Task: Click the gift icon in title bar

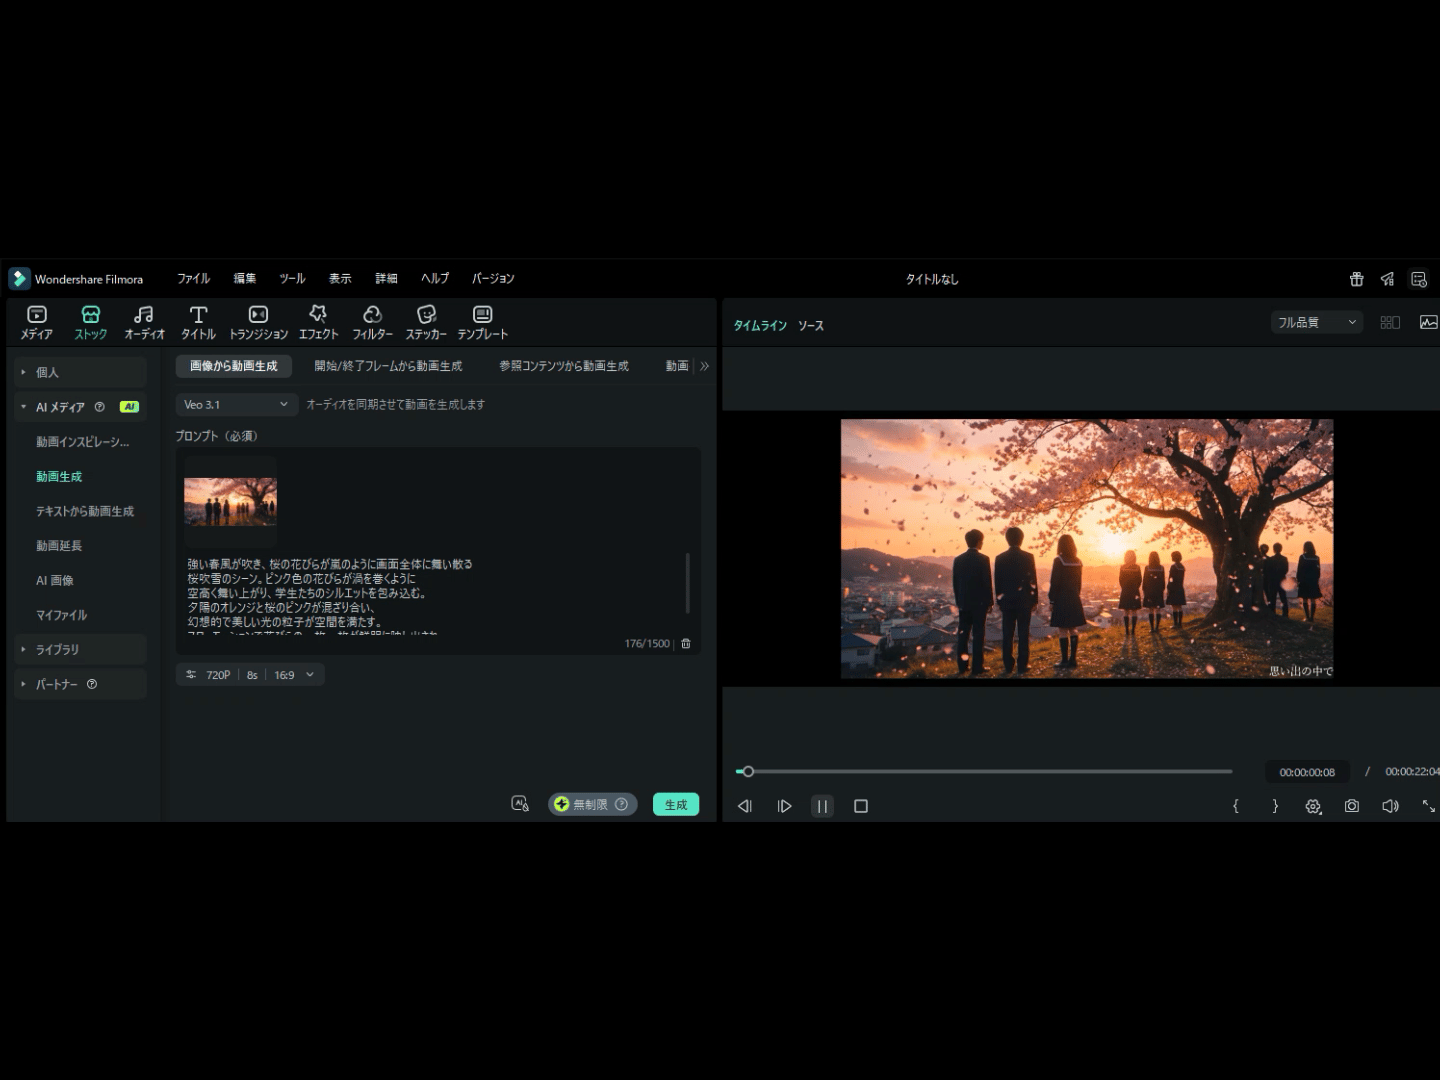Action: (x=1356, y=279)
